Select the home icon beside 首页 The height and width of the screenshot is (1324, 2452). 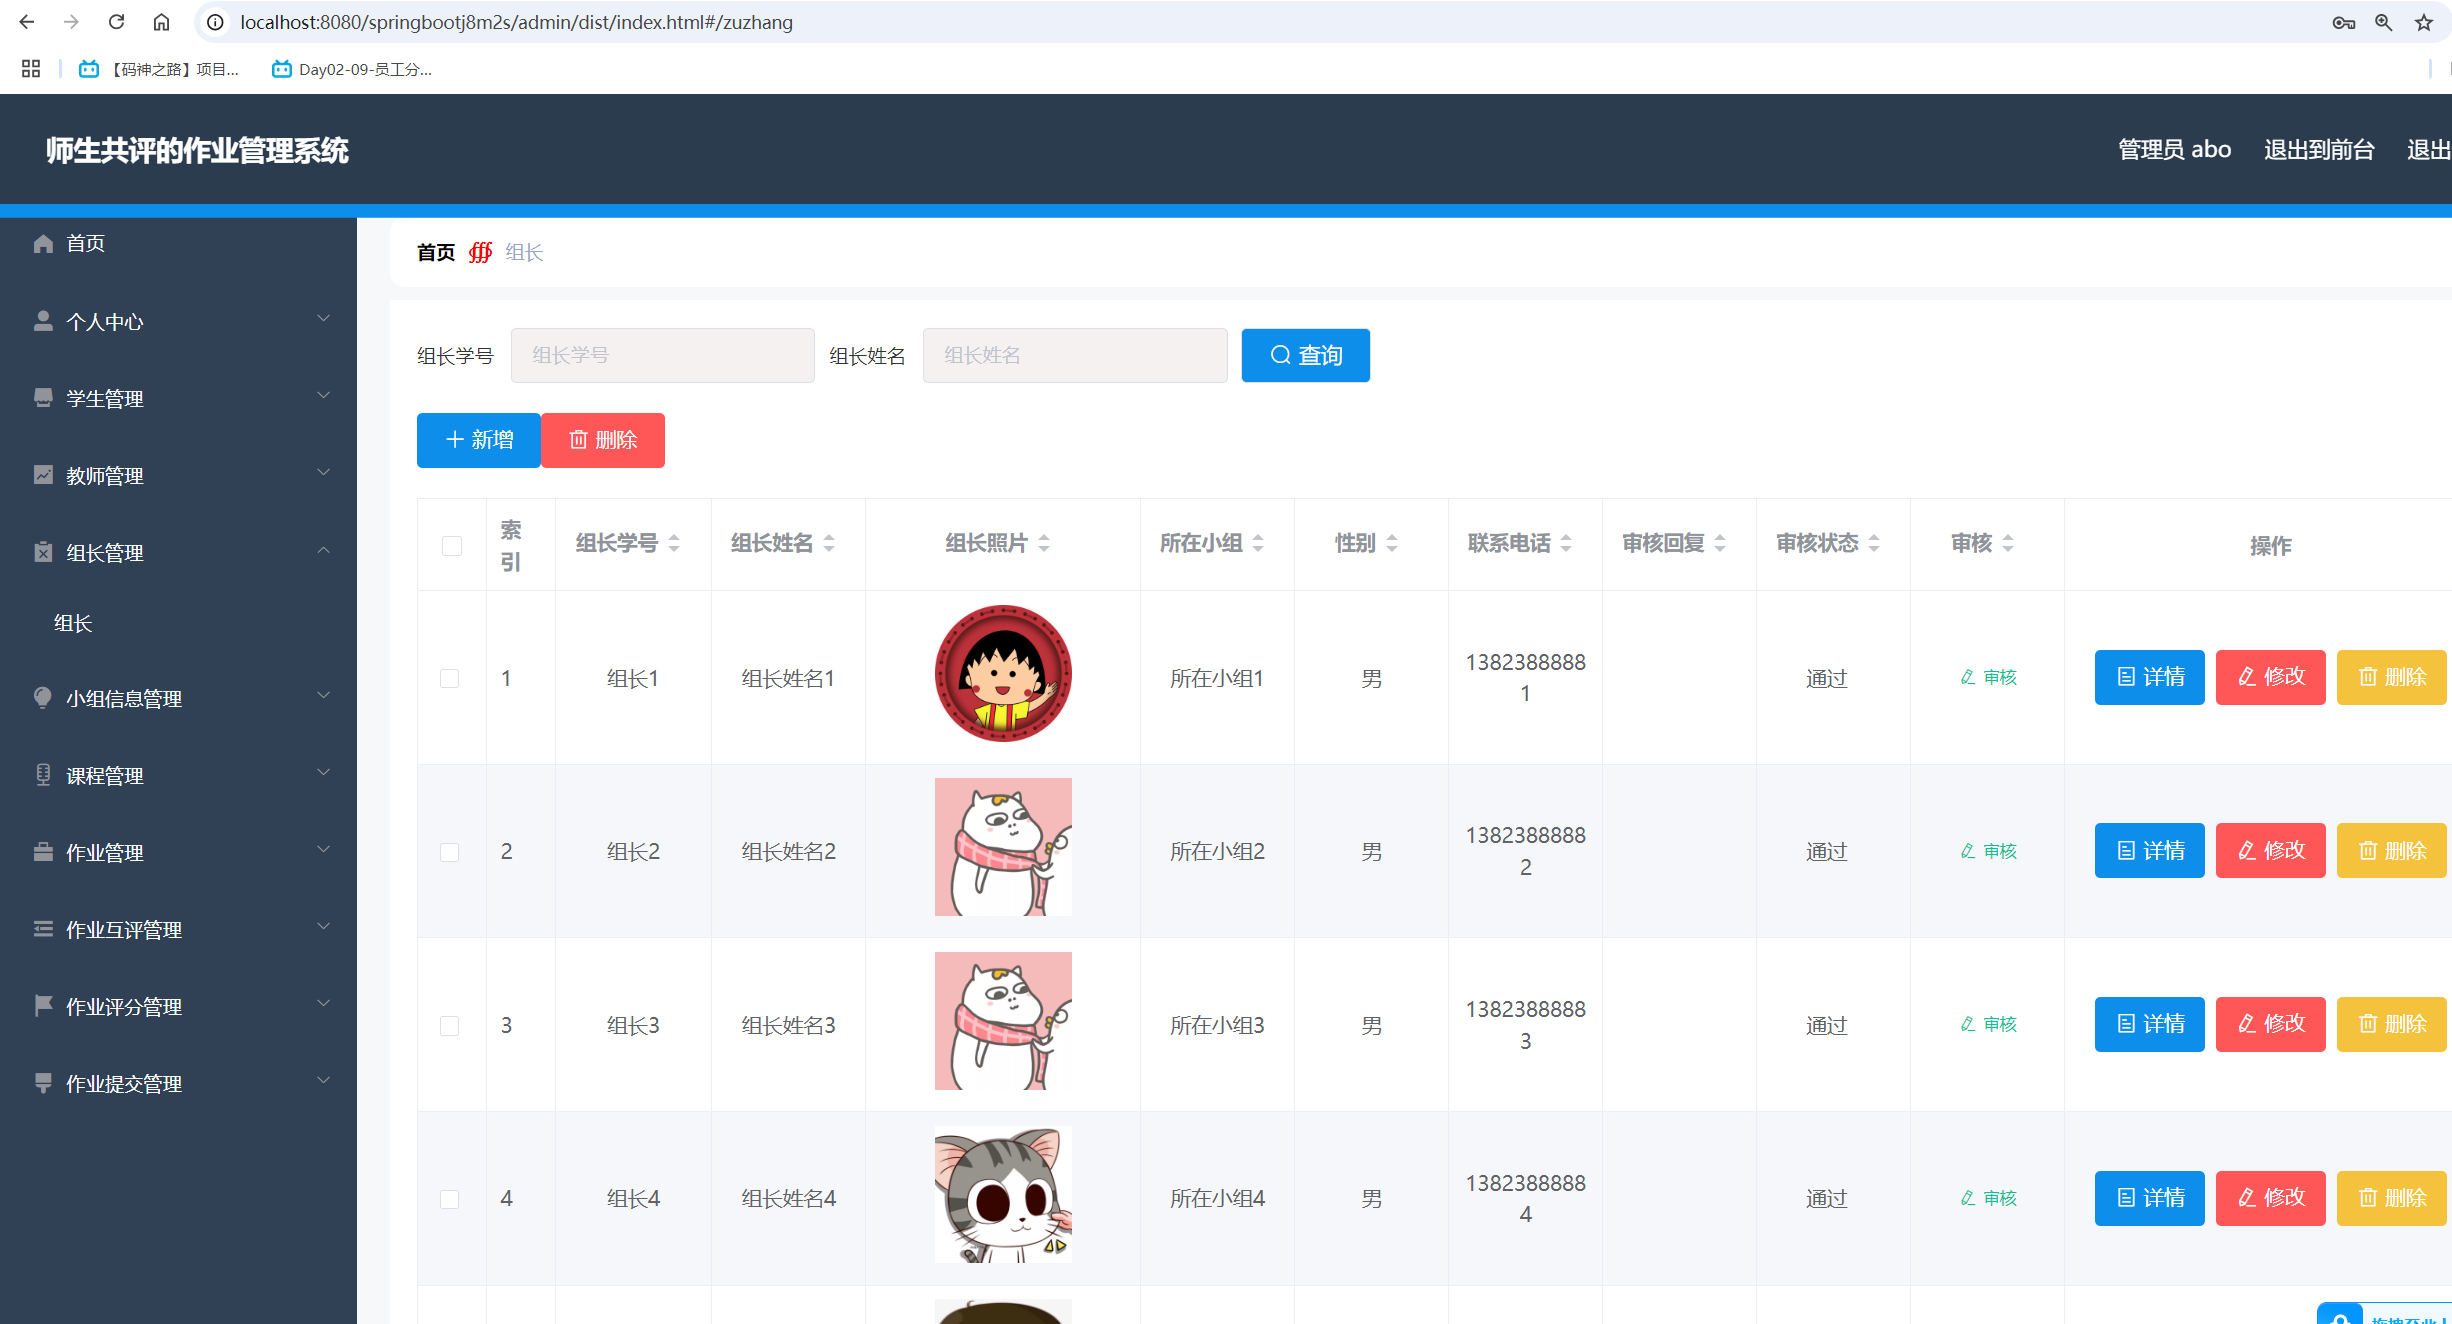click(43, 243)
